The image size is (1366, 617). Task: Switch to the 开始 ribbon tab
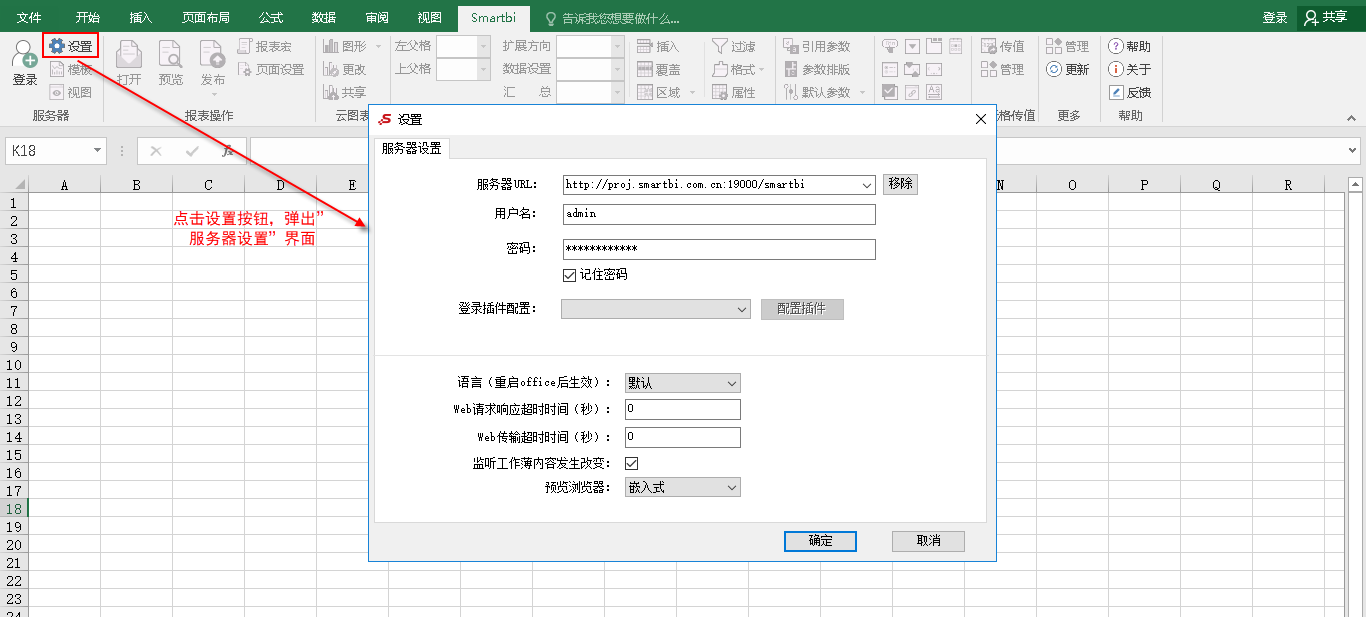coord(88,18)
